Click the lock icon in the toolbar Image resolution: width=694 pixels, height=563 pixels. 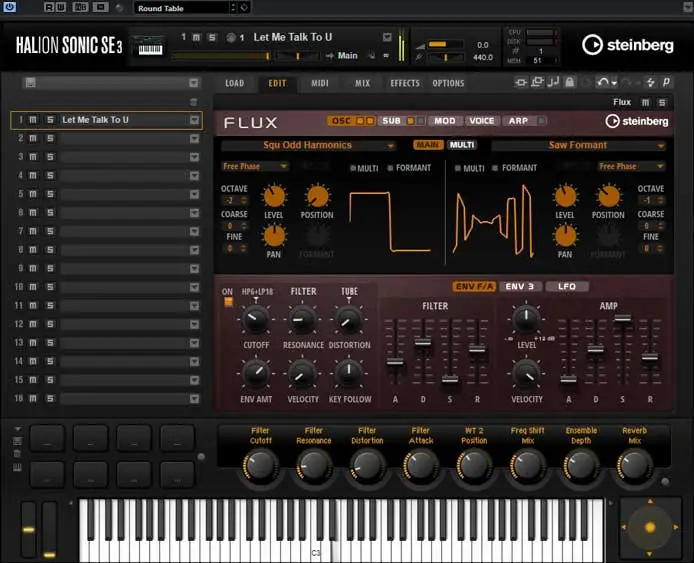(569, 82)
